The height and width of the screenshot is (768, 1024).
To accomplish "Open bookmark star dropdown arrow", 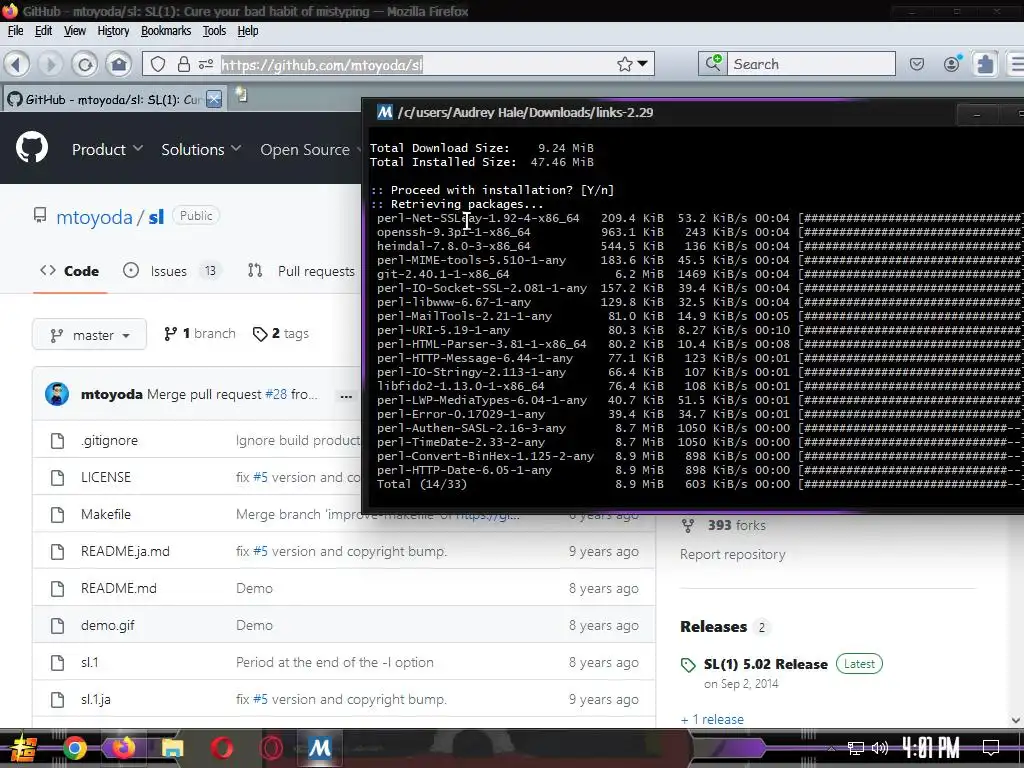I will (x=643, y=64).
